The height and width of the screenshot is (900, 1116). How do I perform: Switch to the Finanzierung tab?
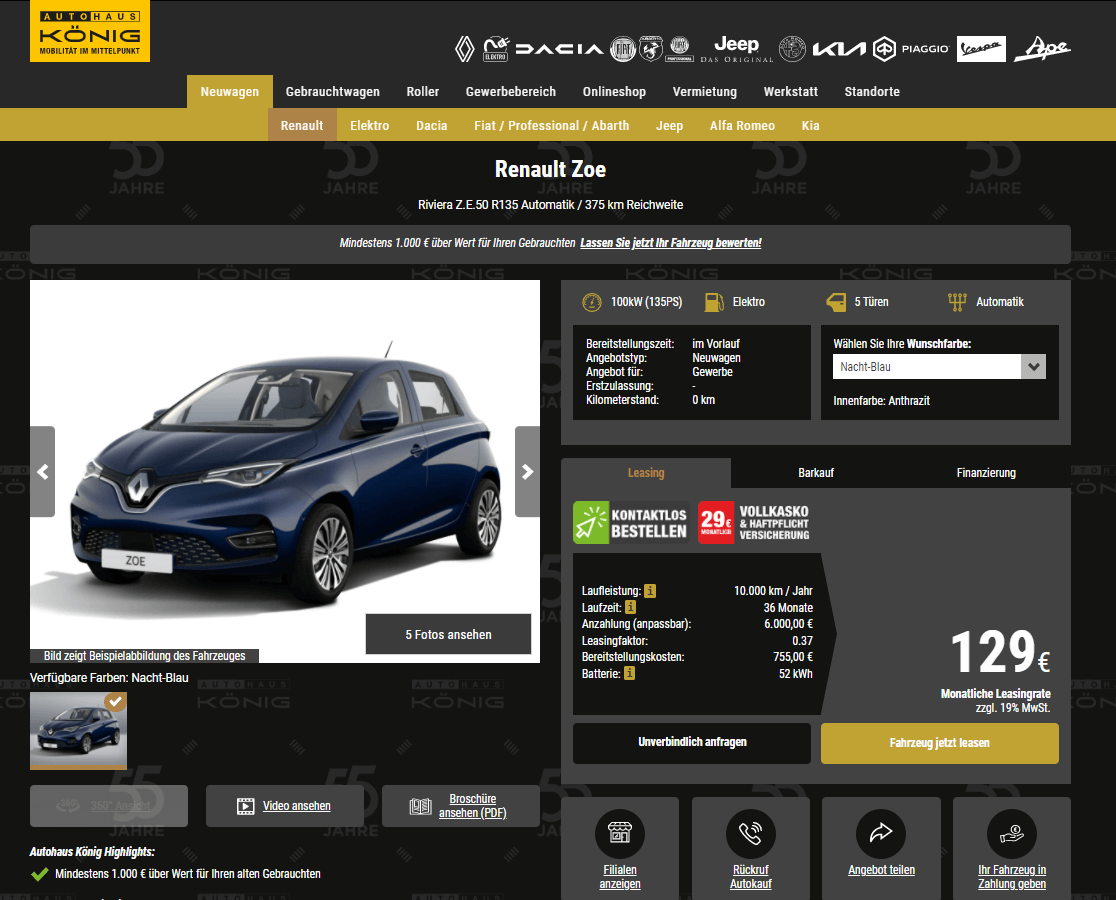986,472
